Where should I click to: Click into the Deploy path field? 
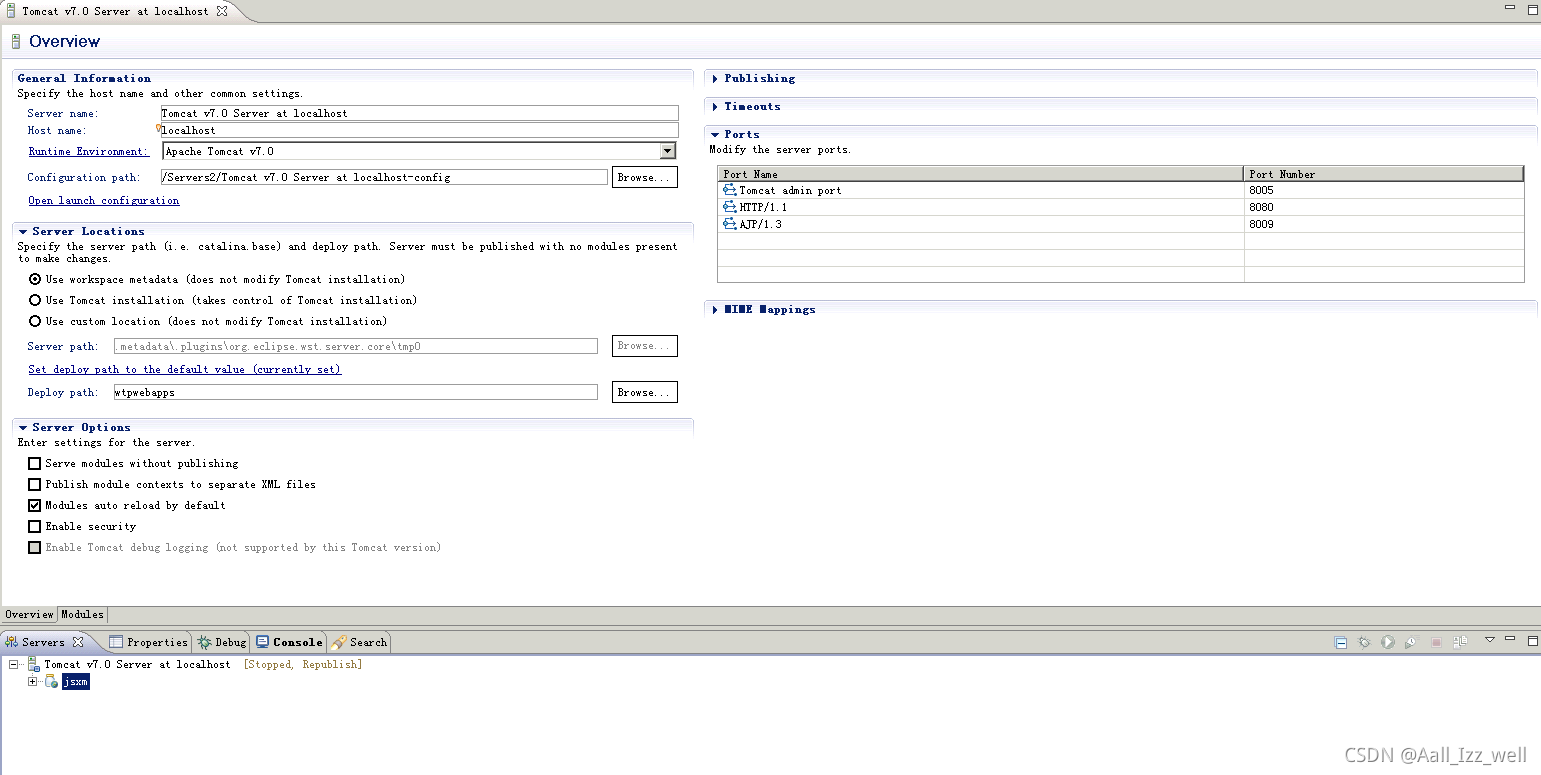pyautogui.click(x=355, y=392)
